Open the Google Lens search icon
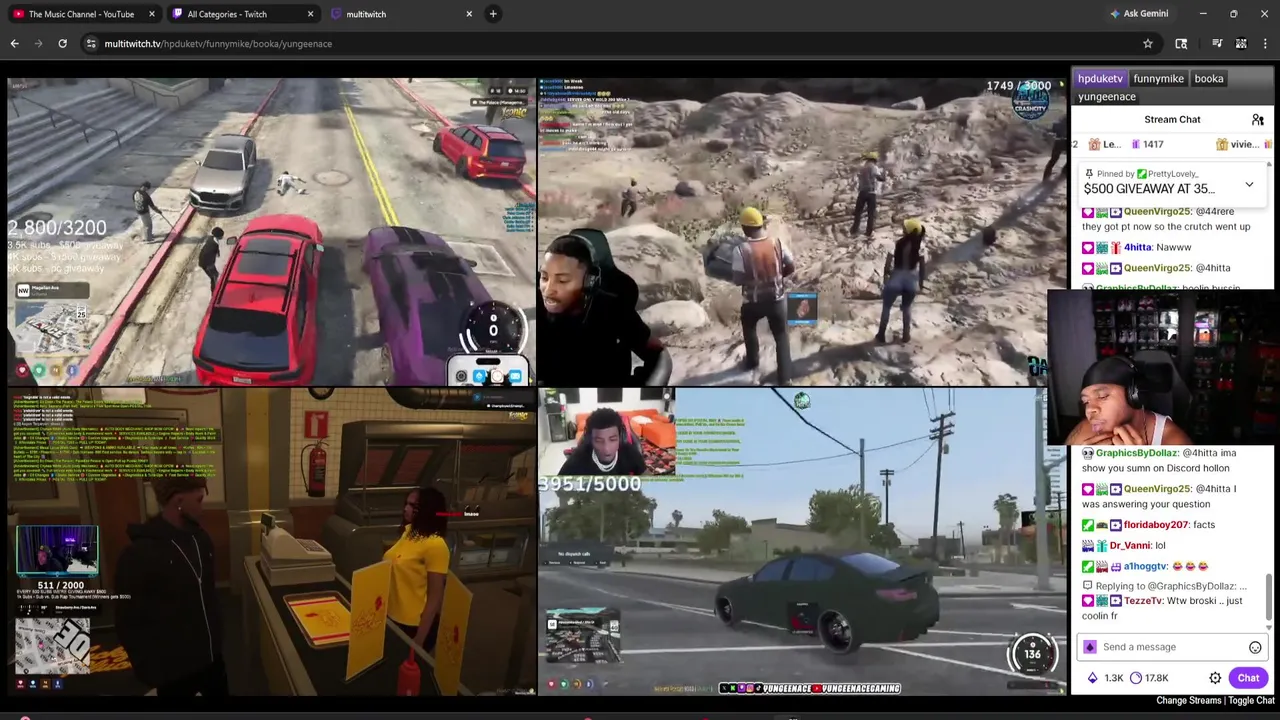Screen dimensions: 1280x720 pyautogui.click(x=1181, y=44)
